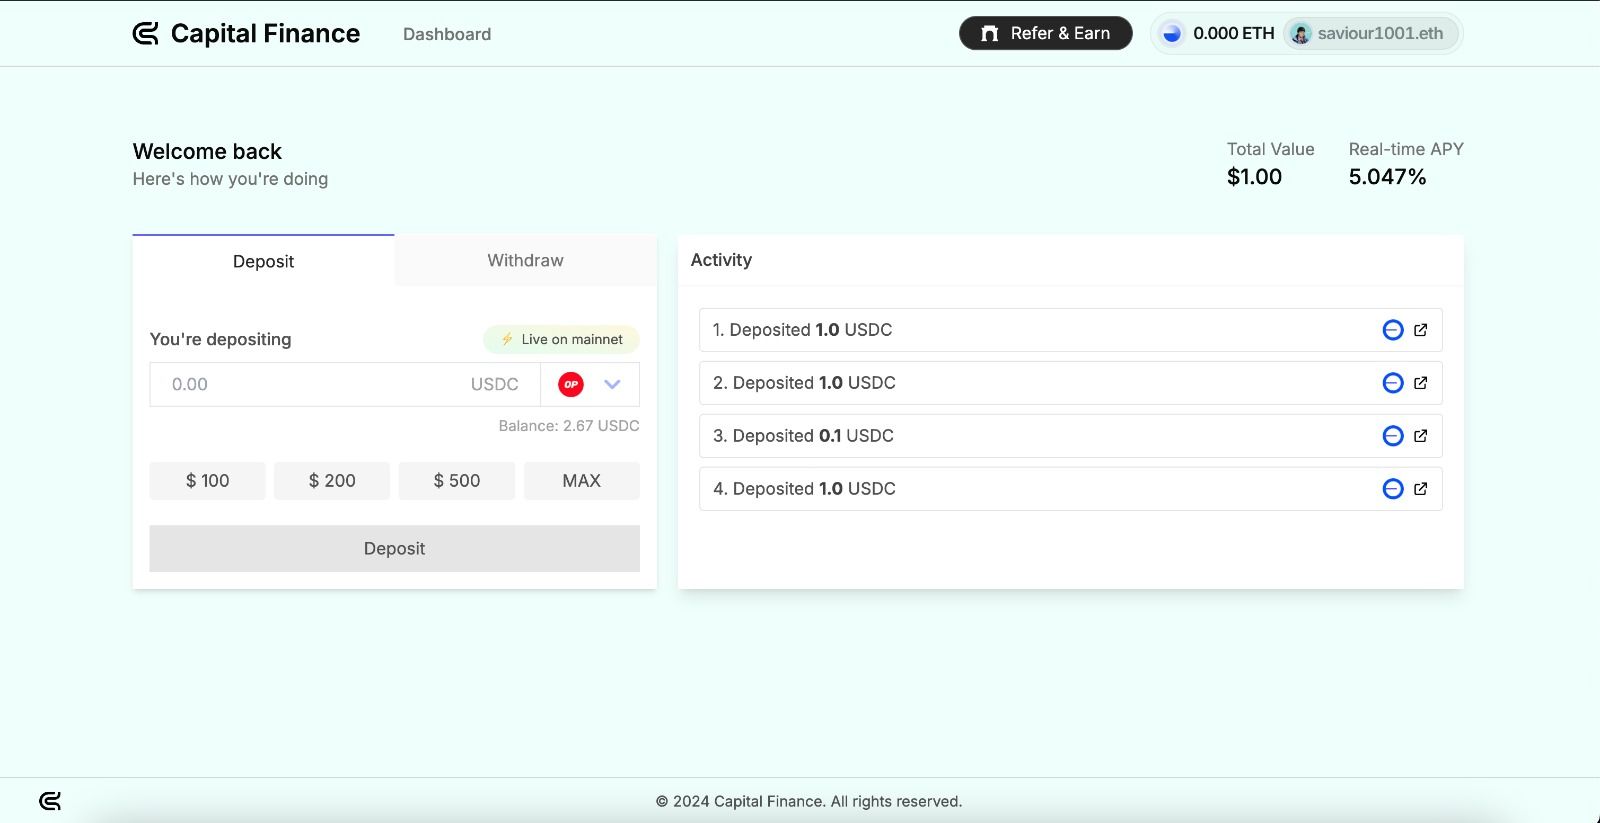This screenshot has height=823, width=1600.
Task: Choose the $ 500 preset amount
Action: 457,481
